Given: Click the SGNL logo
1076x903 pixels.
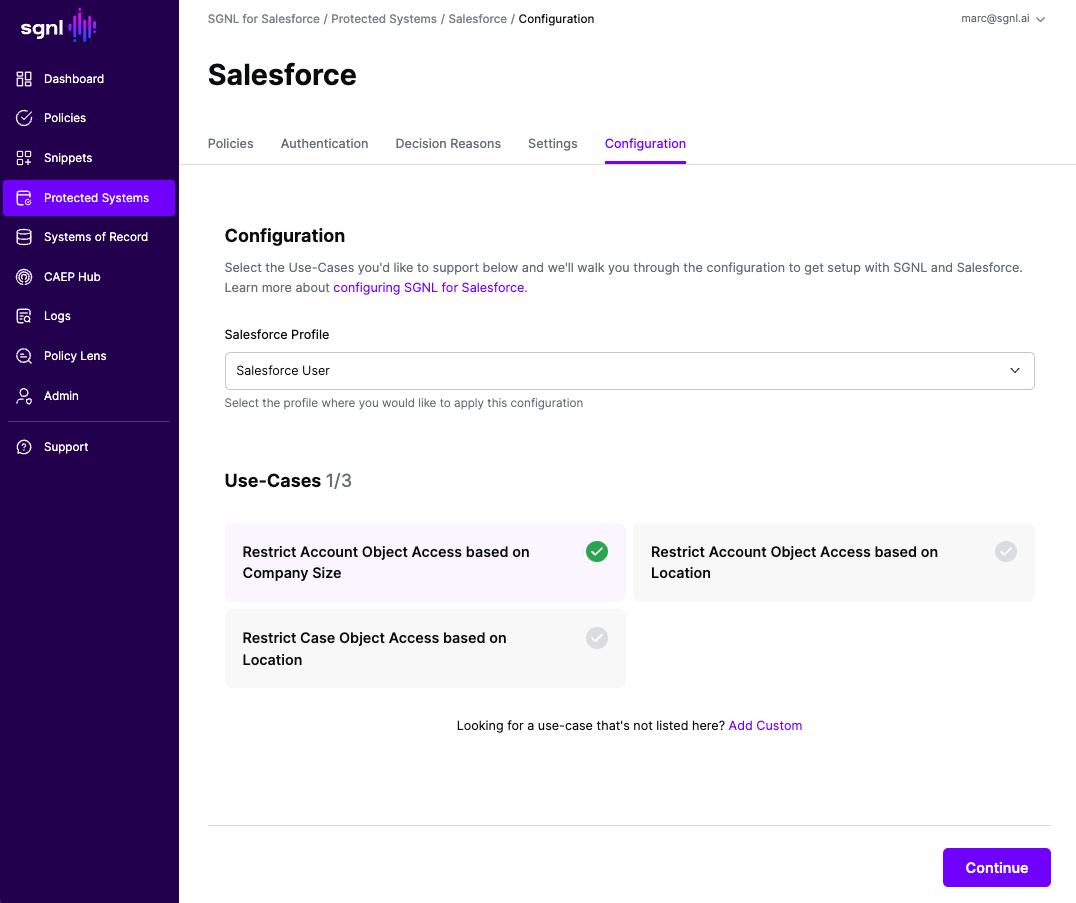Looking at the screenshot, I should (x=58, y=26).
